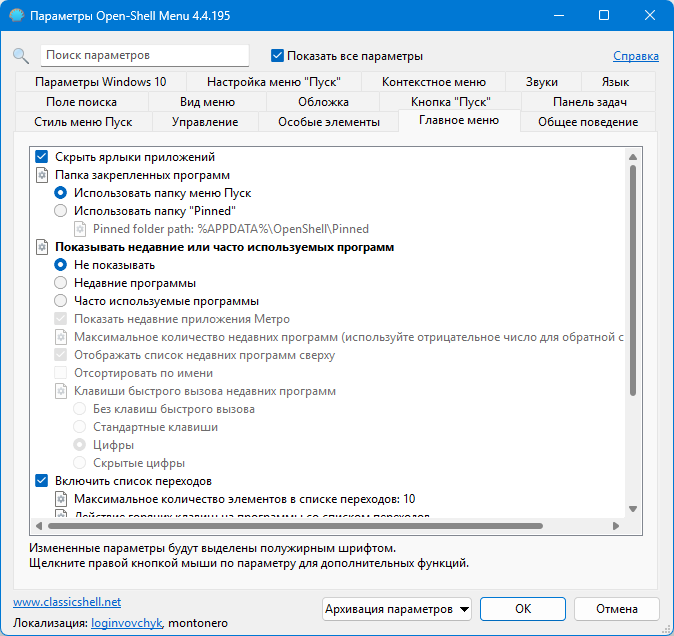Click settings icon beside Папка закрепленных программ
Screen dimensions: 674x636
pos(42,175)
